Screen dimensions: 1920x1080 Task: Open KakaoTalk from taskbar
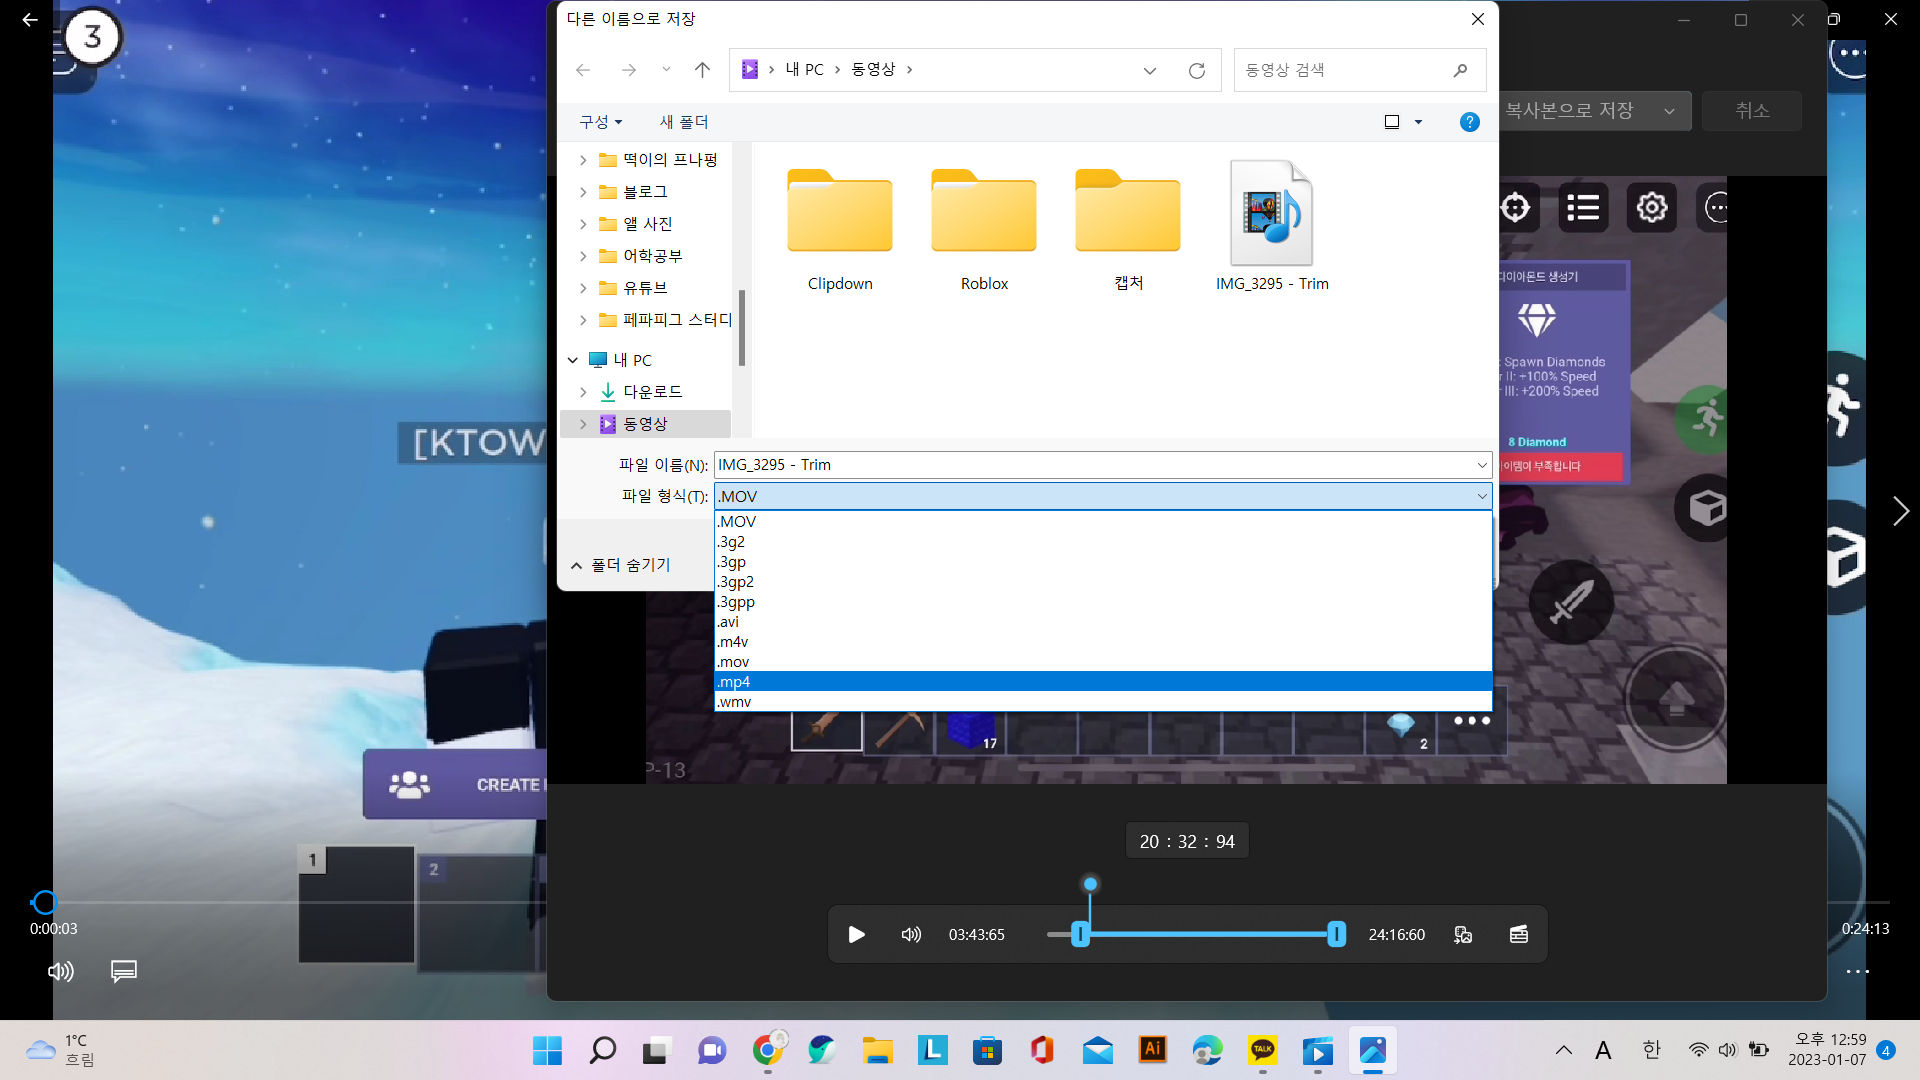pyautogui.click(x=1263, y=1050)
